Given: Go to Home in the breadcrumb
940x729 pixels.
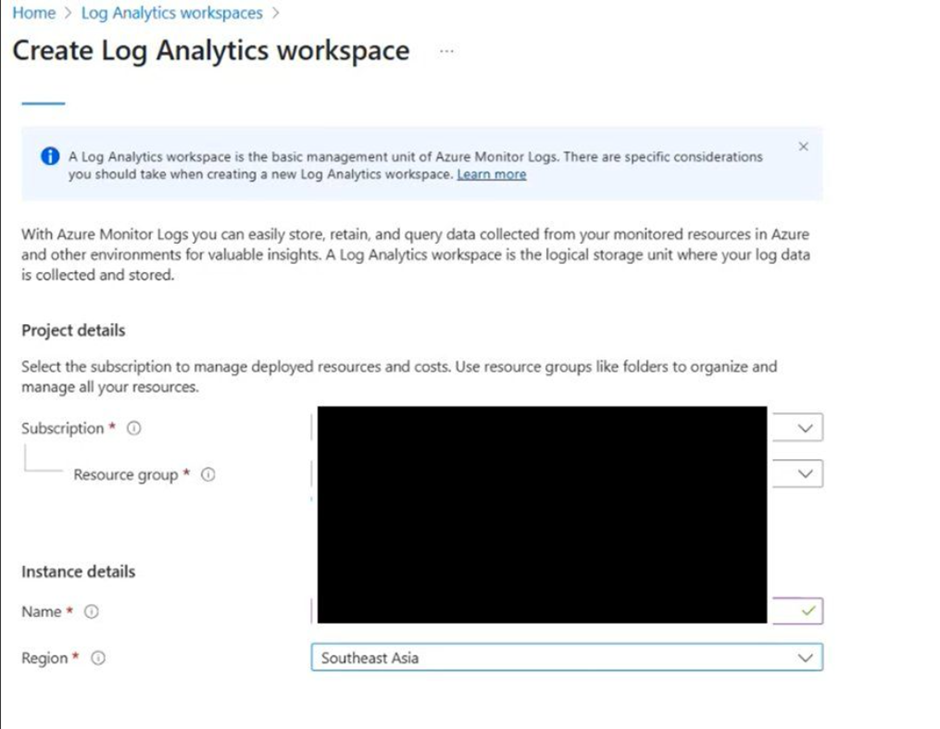Looking at the screenshot, I should point(33,13).
